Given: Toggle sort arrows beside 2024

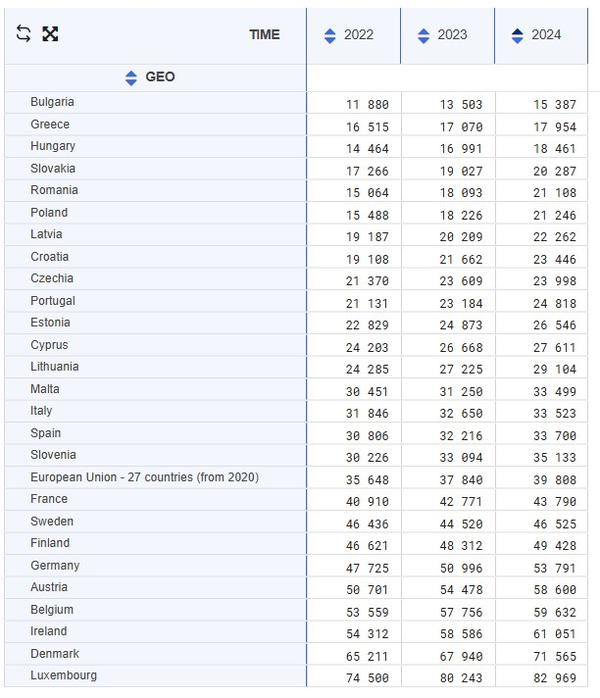Looking at the screenshot, I should coord(517,36).
